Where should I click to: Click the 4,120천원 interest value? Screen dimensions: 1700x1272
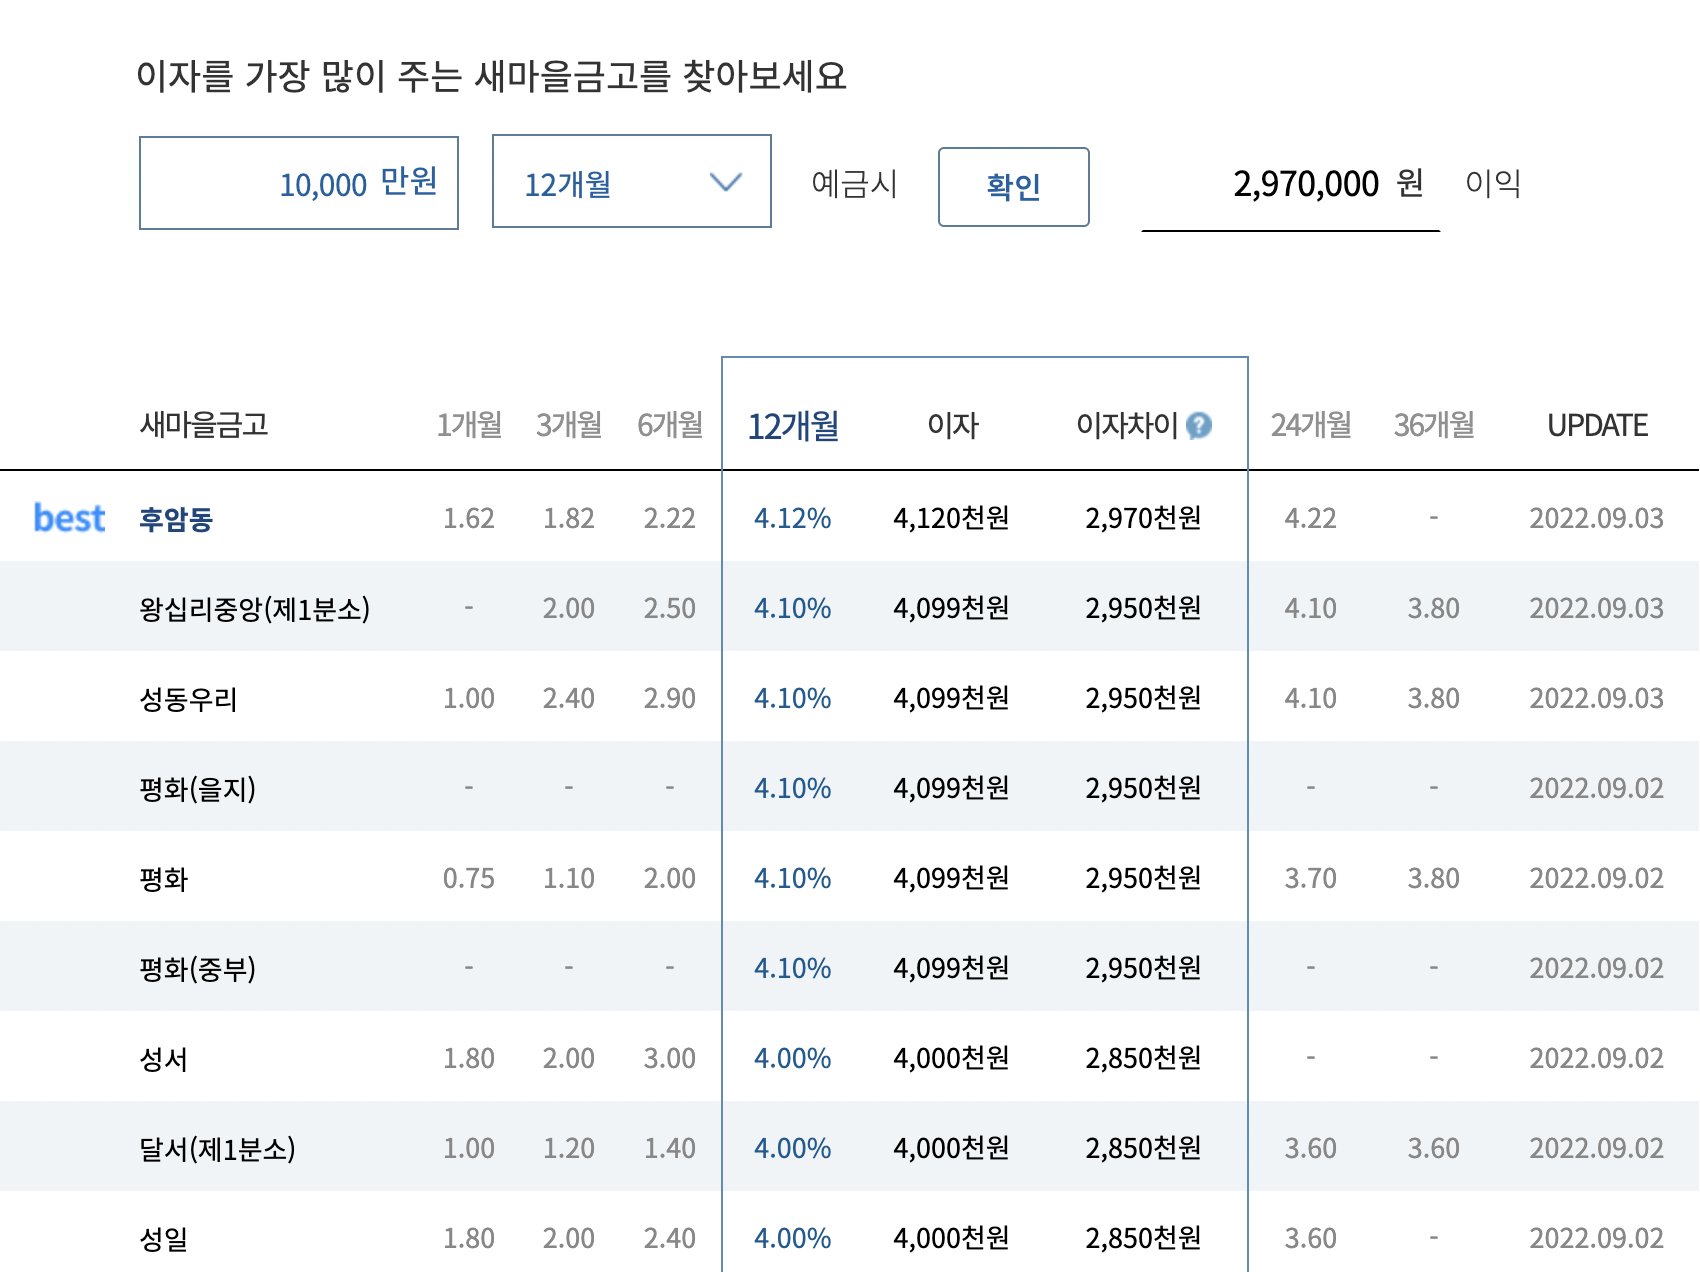[951, 518]
